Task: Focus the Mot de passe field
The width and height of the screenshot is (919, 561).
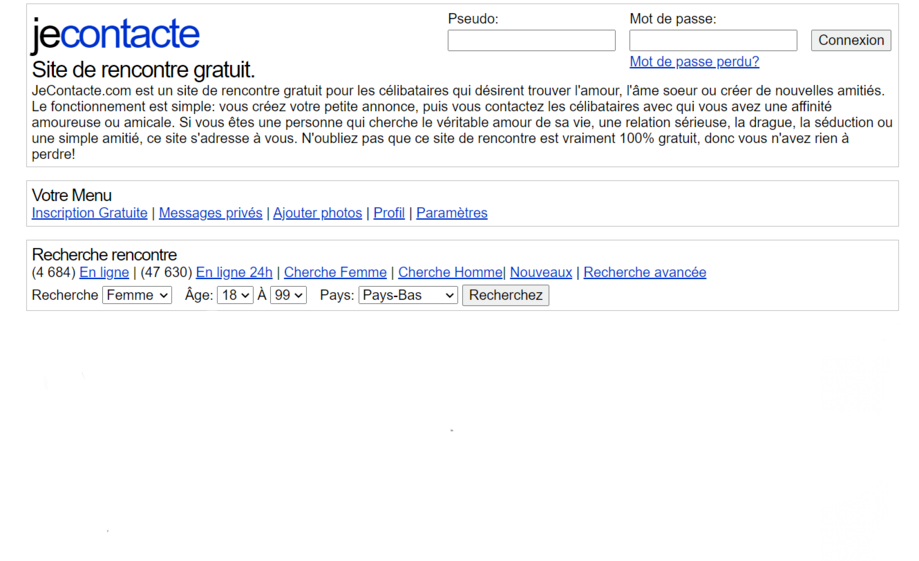Action: coord(713,40)
